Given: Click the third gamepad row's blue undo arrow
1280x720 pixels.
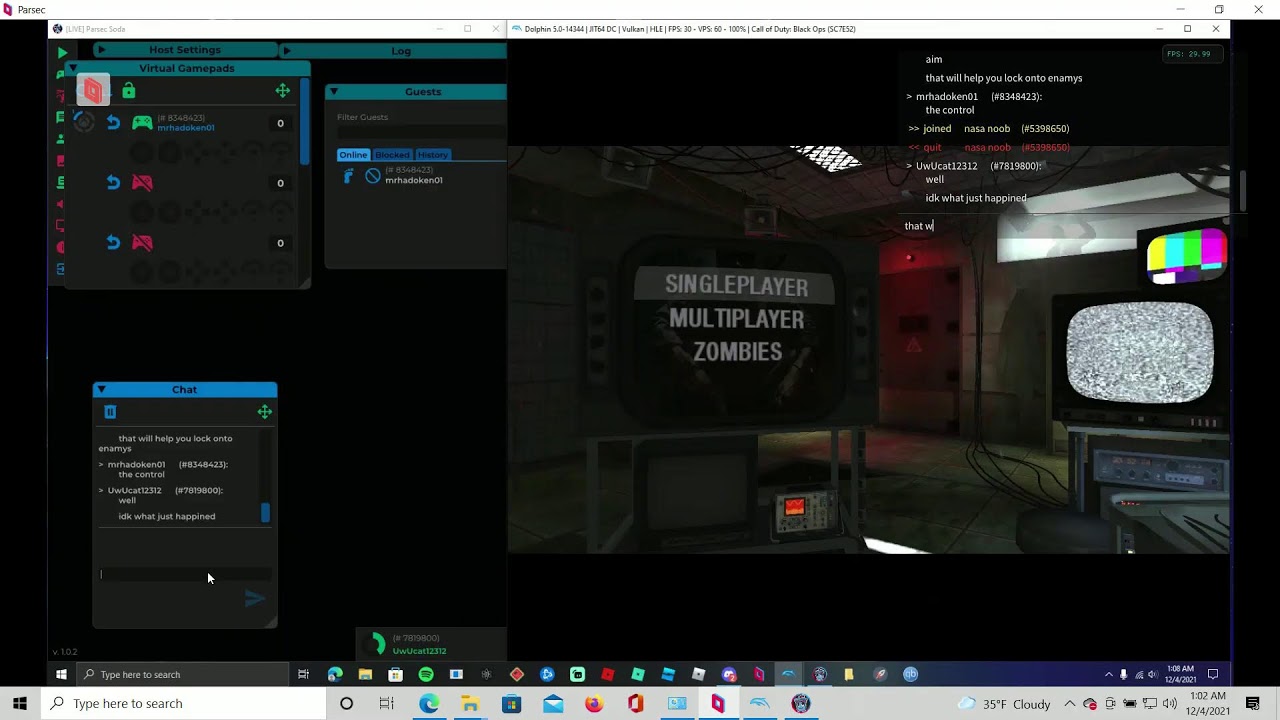Looking at the screenshot, I should point(113,243).
